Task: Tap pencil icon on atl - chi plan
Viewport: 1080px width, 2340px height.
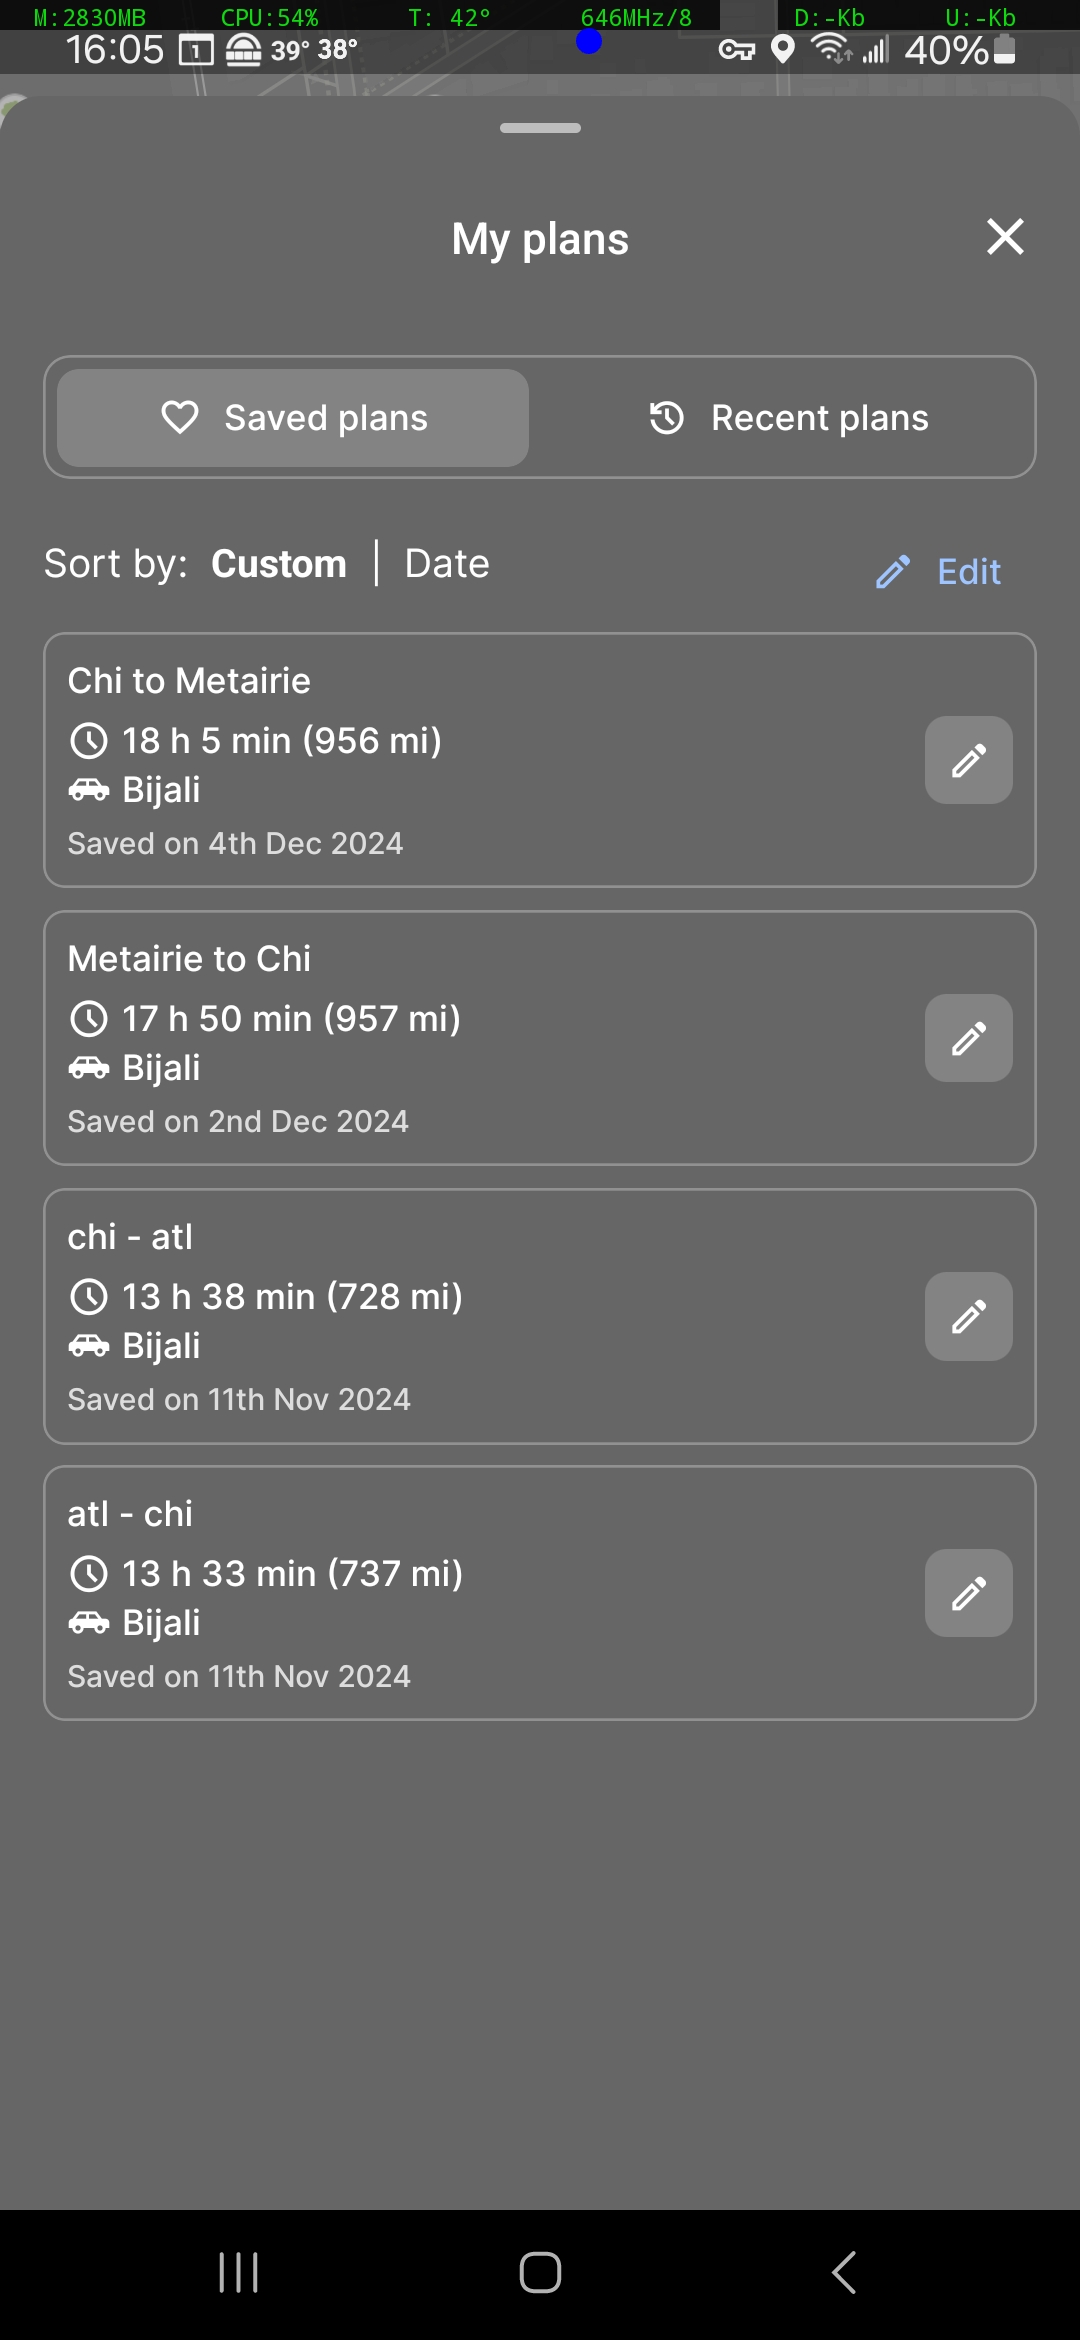Action: click(968, 1593)
